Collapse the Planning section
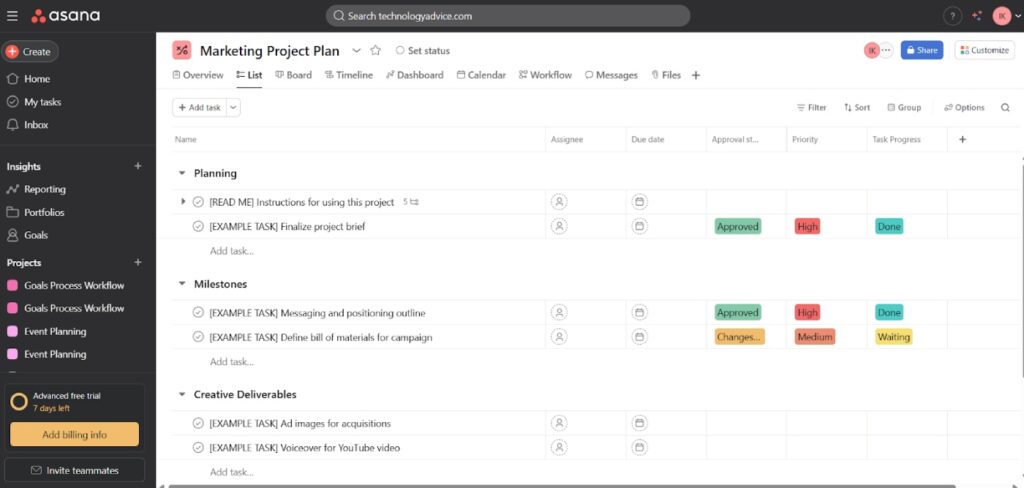 [x=182, y=173]
